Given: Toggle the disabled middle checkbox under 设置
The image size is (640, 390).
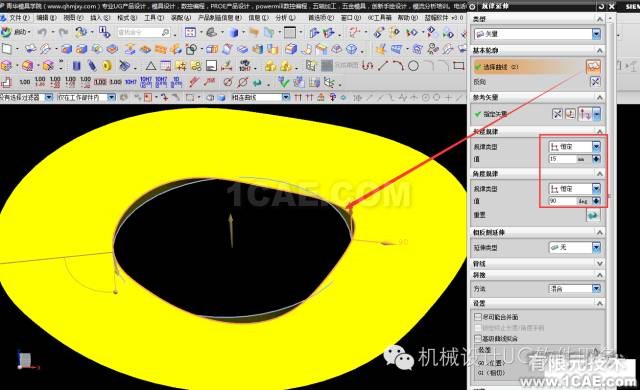Looking at the screenshot, I should tap(478, 327).
